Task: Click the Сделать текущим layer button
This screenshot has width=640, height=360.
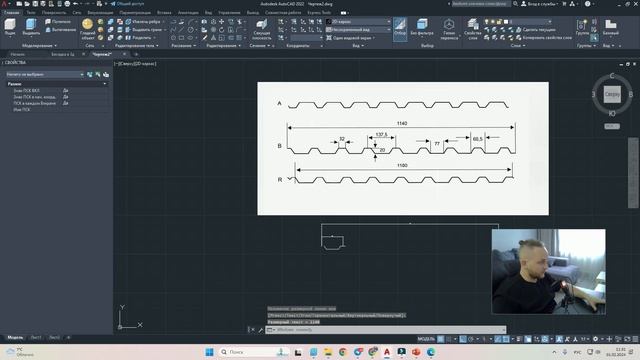Action: click(536, 30)
